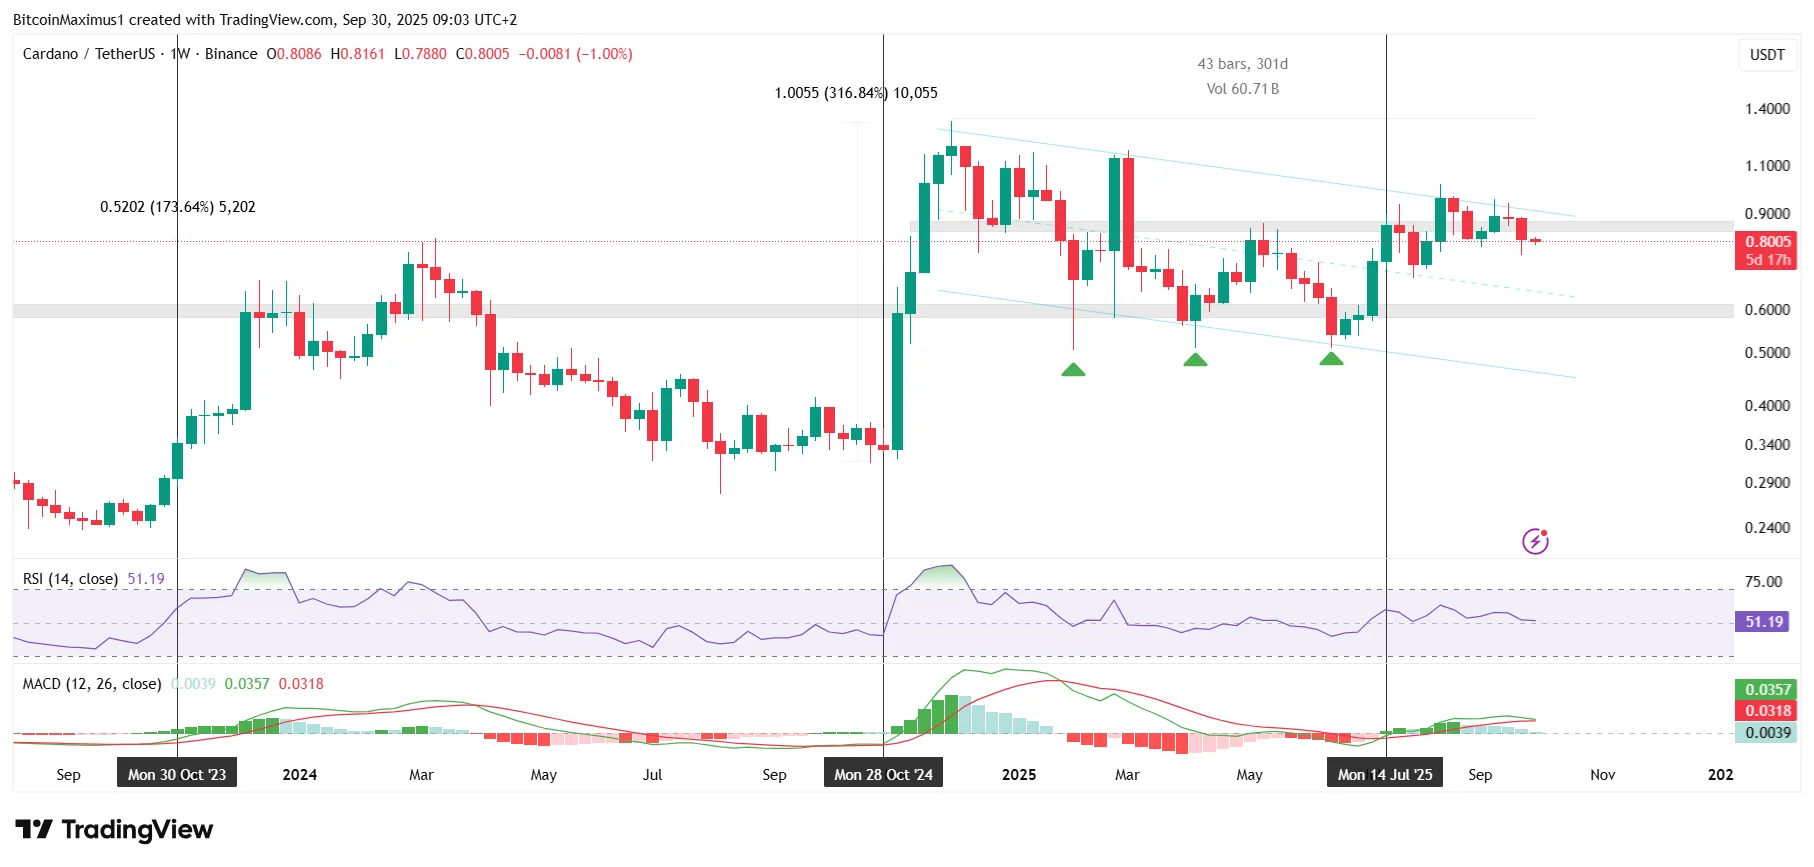
Task: Click the Mon 30 Oct '23 date marker
Action: point(177,775)
